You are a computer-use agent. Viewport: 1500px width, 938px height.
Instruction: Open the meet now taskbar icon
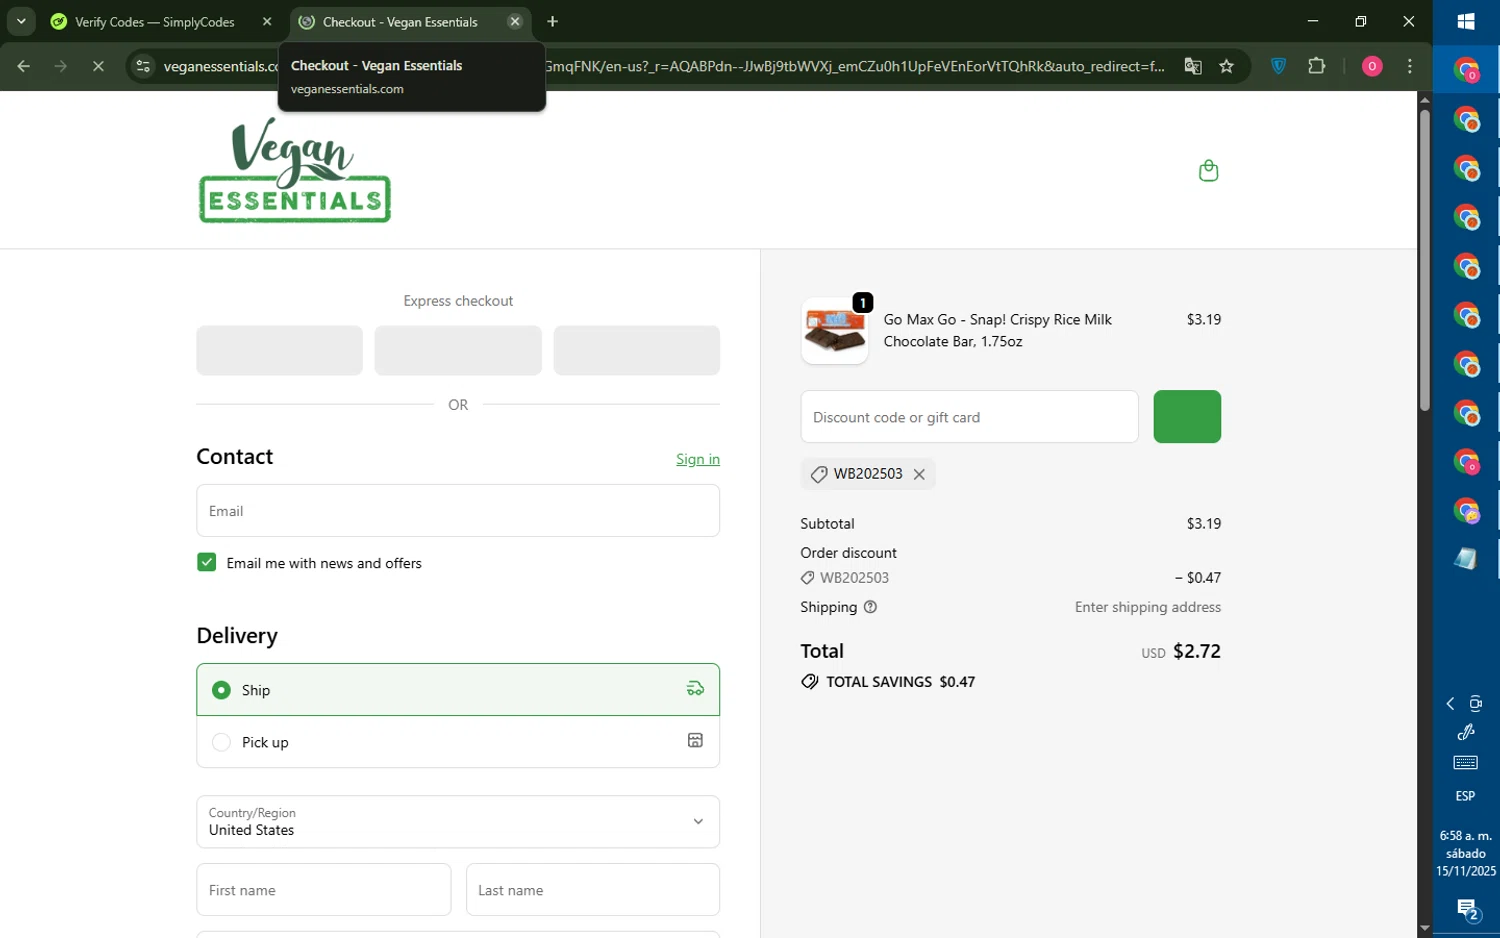click(x=1475, y=704)
